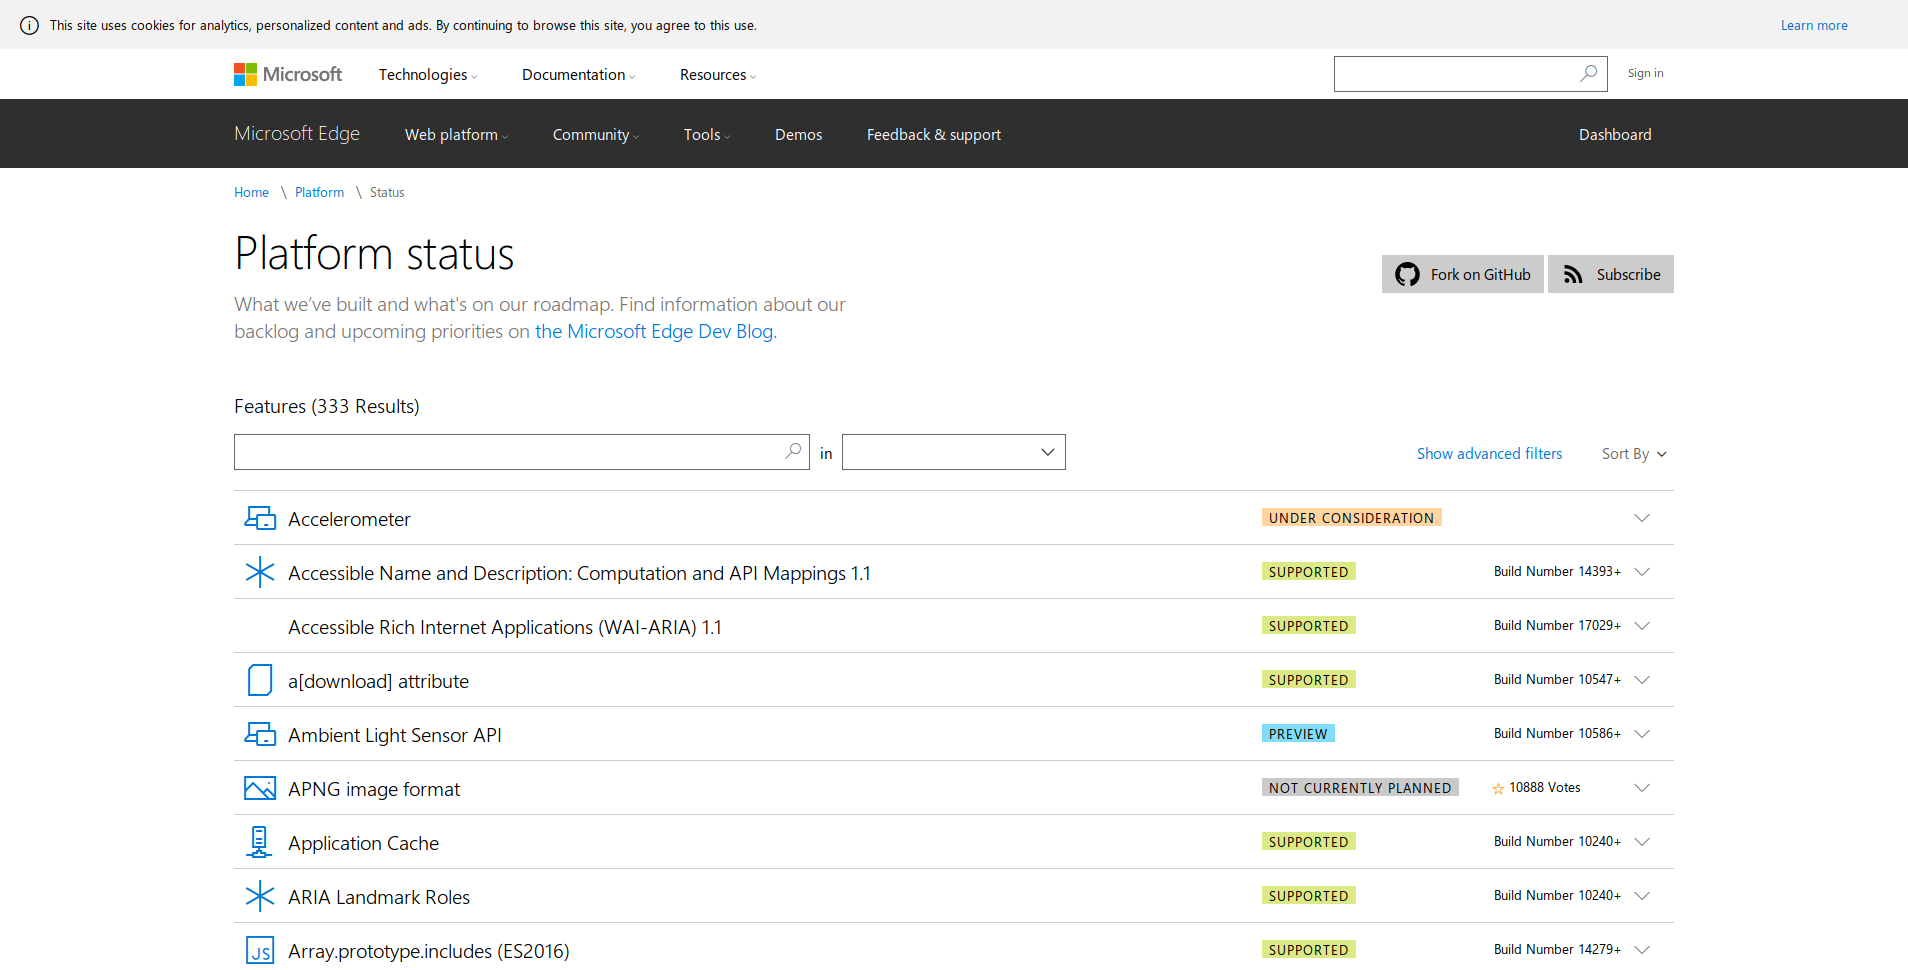This screenshot has height=970, width=1908.
Task: Click the Learn more cookie link
Action: pos(1814,25)
